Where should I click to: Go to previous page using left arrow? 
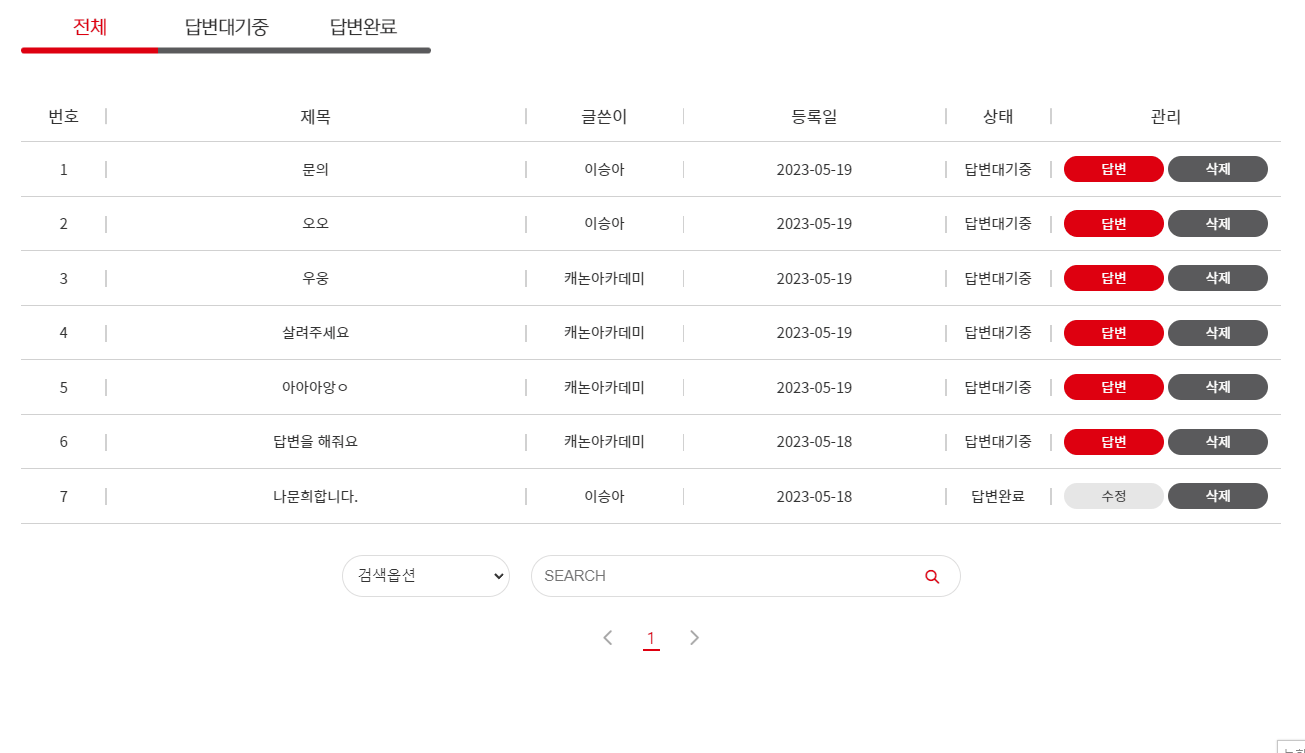coord(608,637)
